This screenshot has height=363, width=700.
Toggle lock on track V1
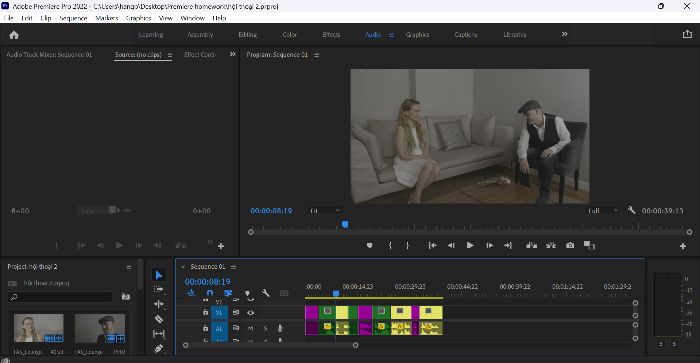205,313
